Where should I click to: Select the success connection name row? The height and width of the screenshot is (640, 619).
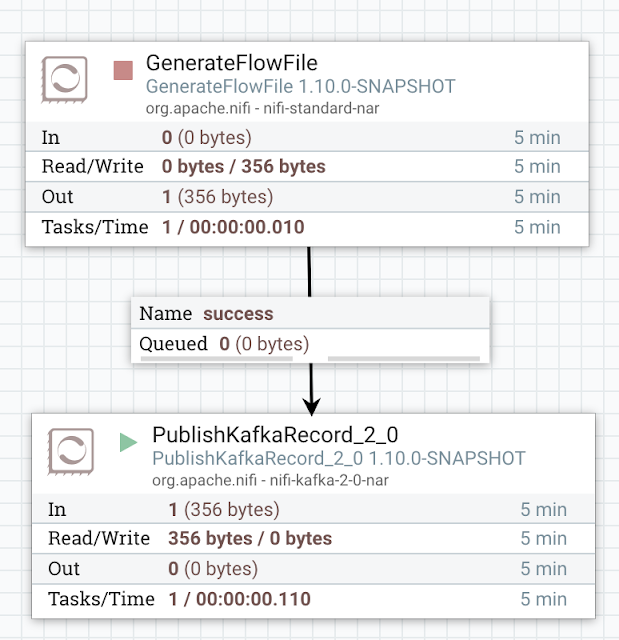[310, 313]
